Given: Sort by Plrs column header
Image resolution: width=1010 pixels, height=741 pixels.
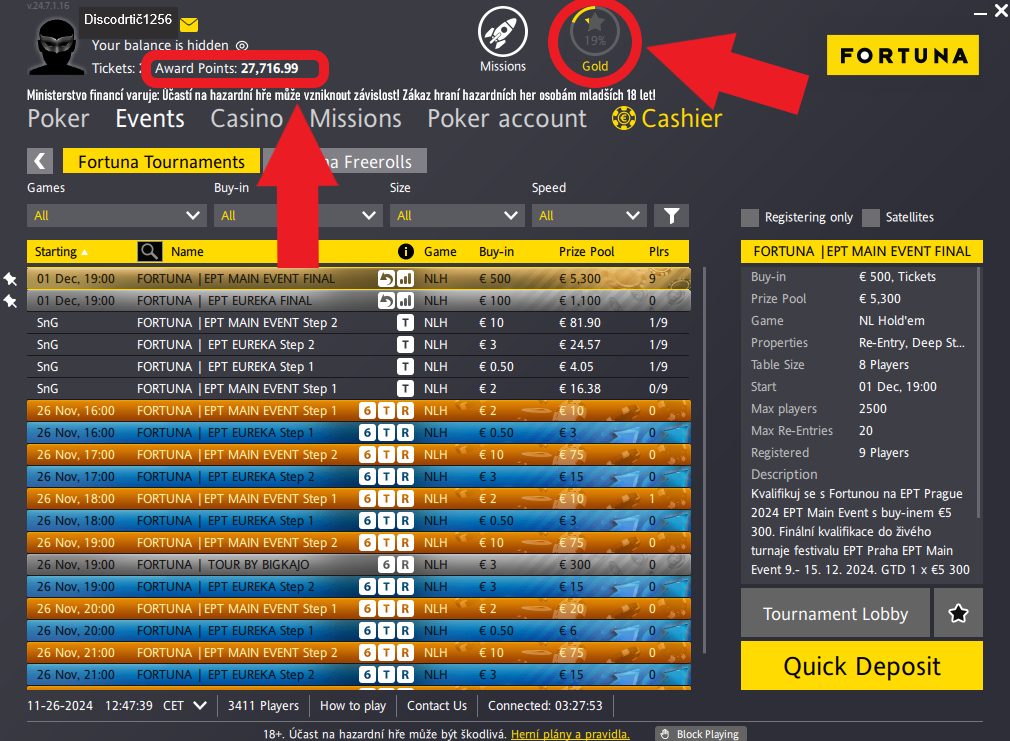Looking at the screenshot, I should 659,251.
